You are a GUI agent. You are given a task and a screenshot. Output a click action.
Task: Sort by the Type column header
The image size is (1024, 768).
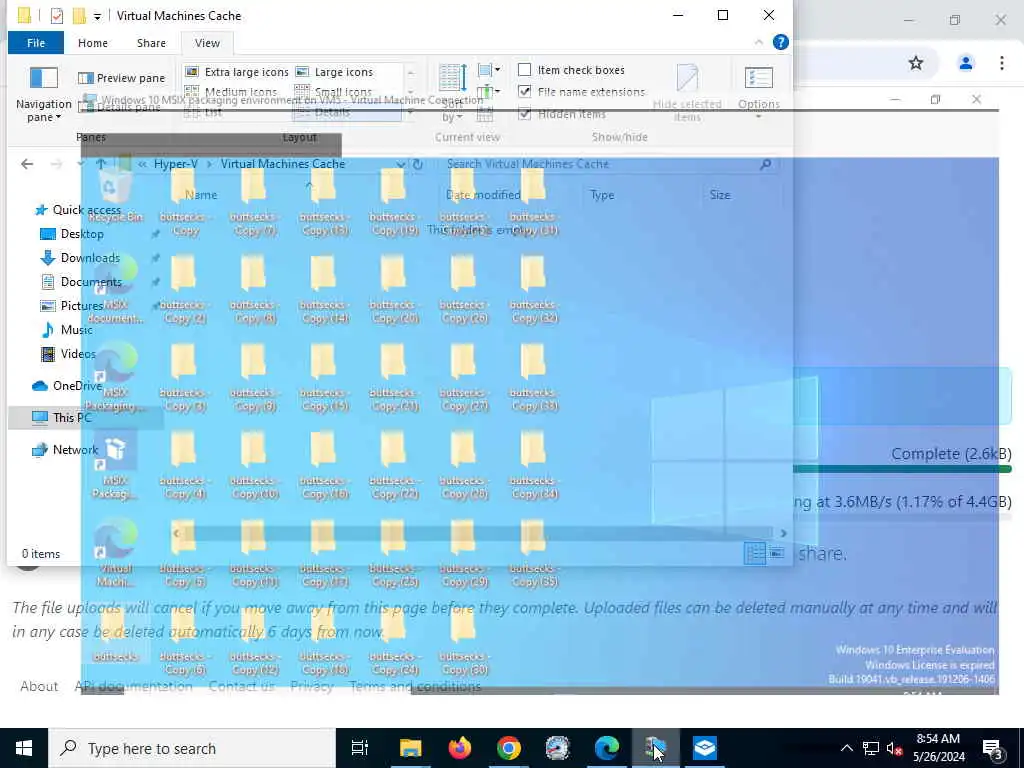tap(602, 195)
